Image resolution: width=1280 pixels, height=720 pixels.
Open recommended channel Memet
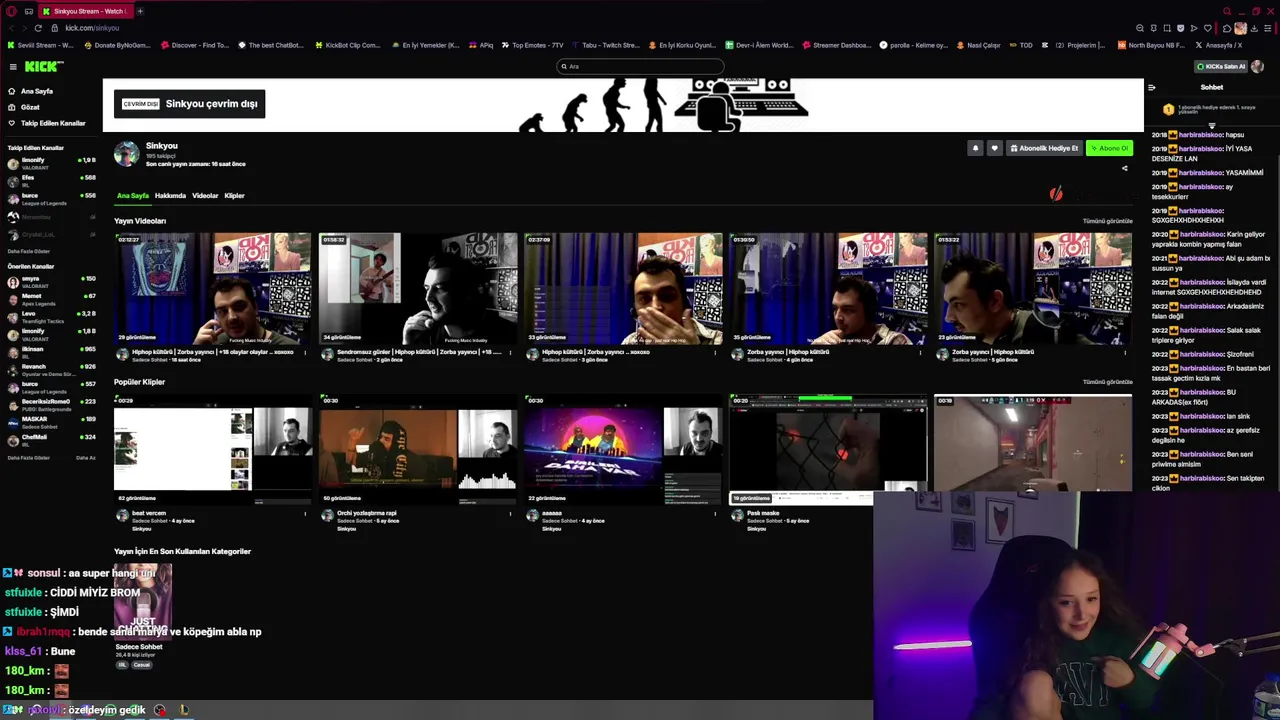click(x=50, y=299)
